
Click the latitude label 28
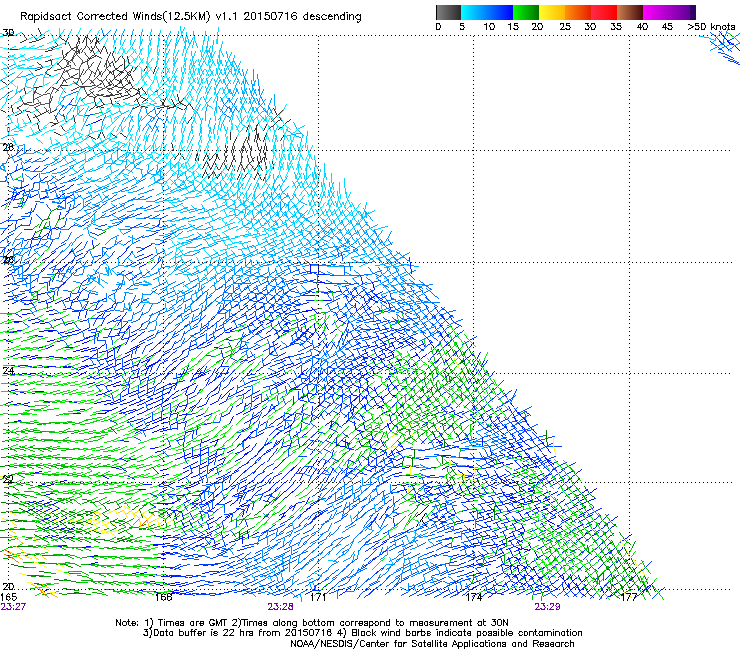[x=8, y=147]
